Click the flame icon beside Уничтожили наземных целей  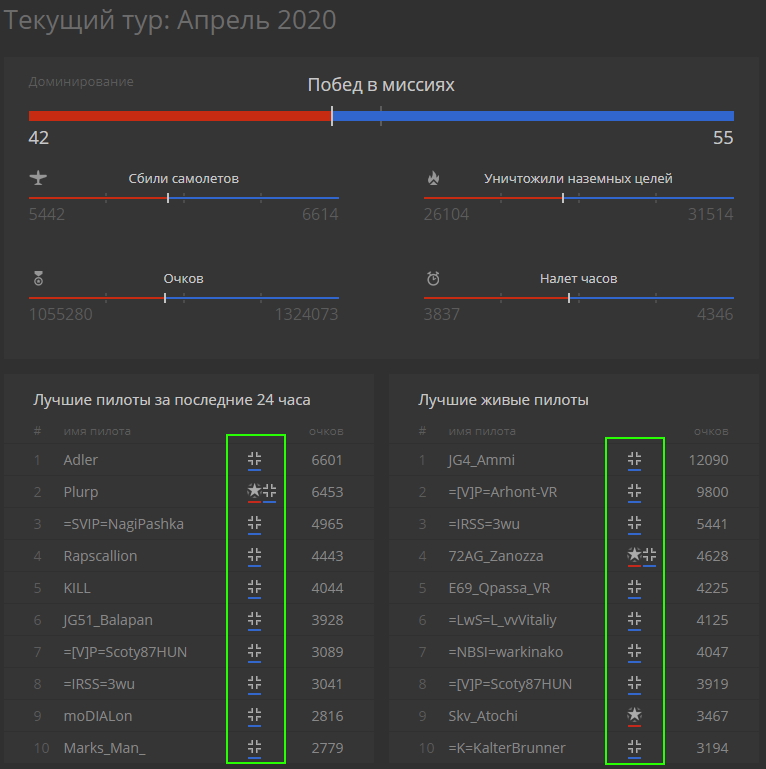[433, 179]
